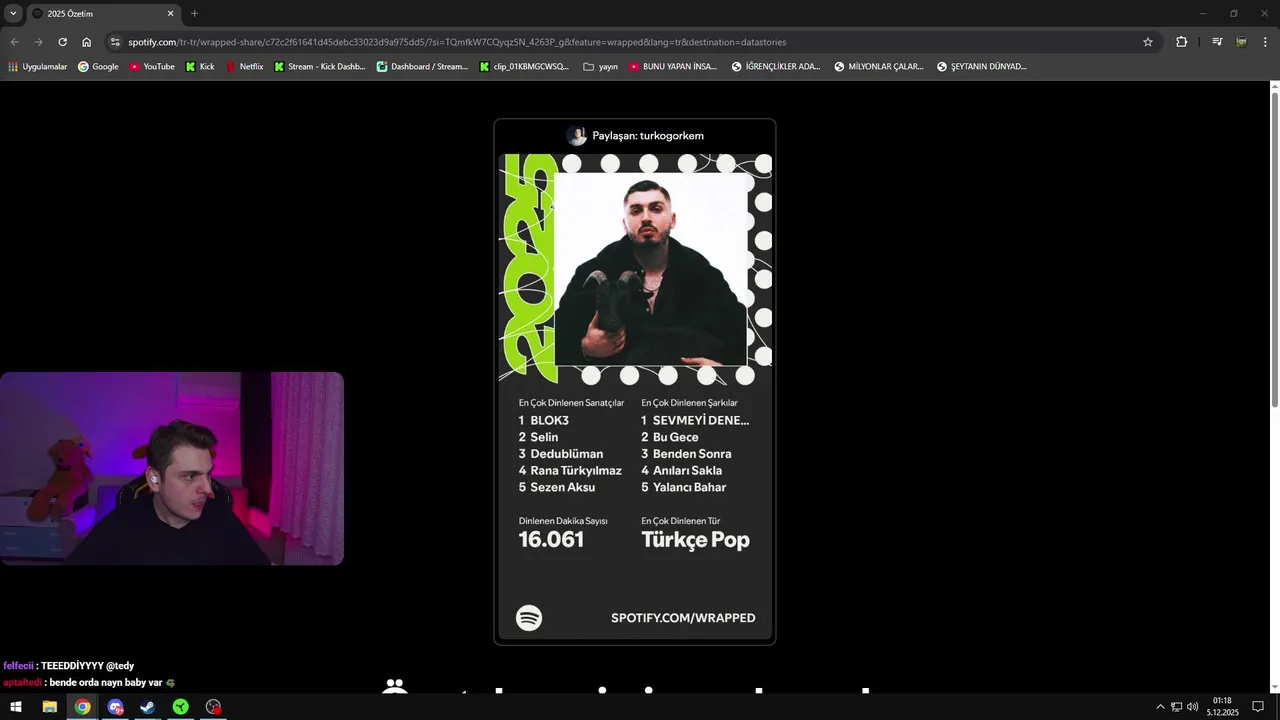Viewport: 1280px width, 720px height.
Task: Go forward in browser history
Action: (x=38, y=42)
